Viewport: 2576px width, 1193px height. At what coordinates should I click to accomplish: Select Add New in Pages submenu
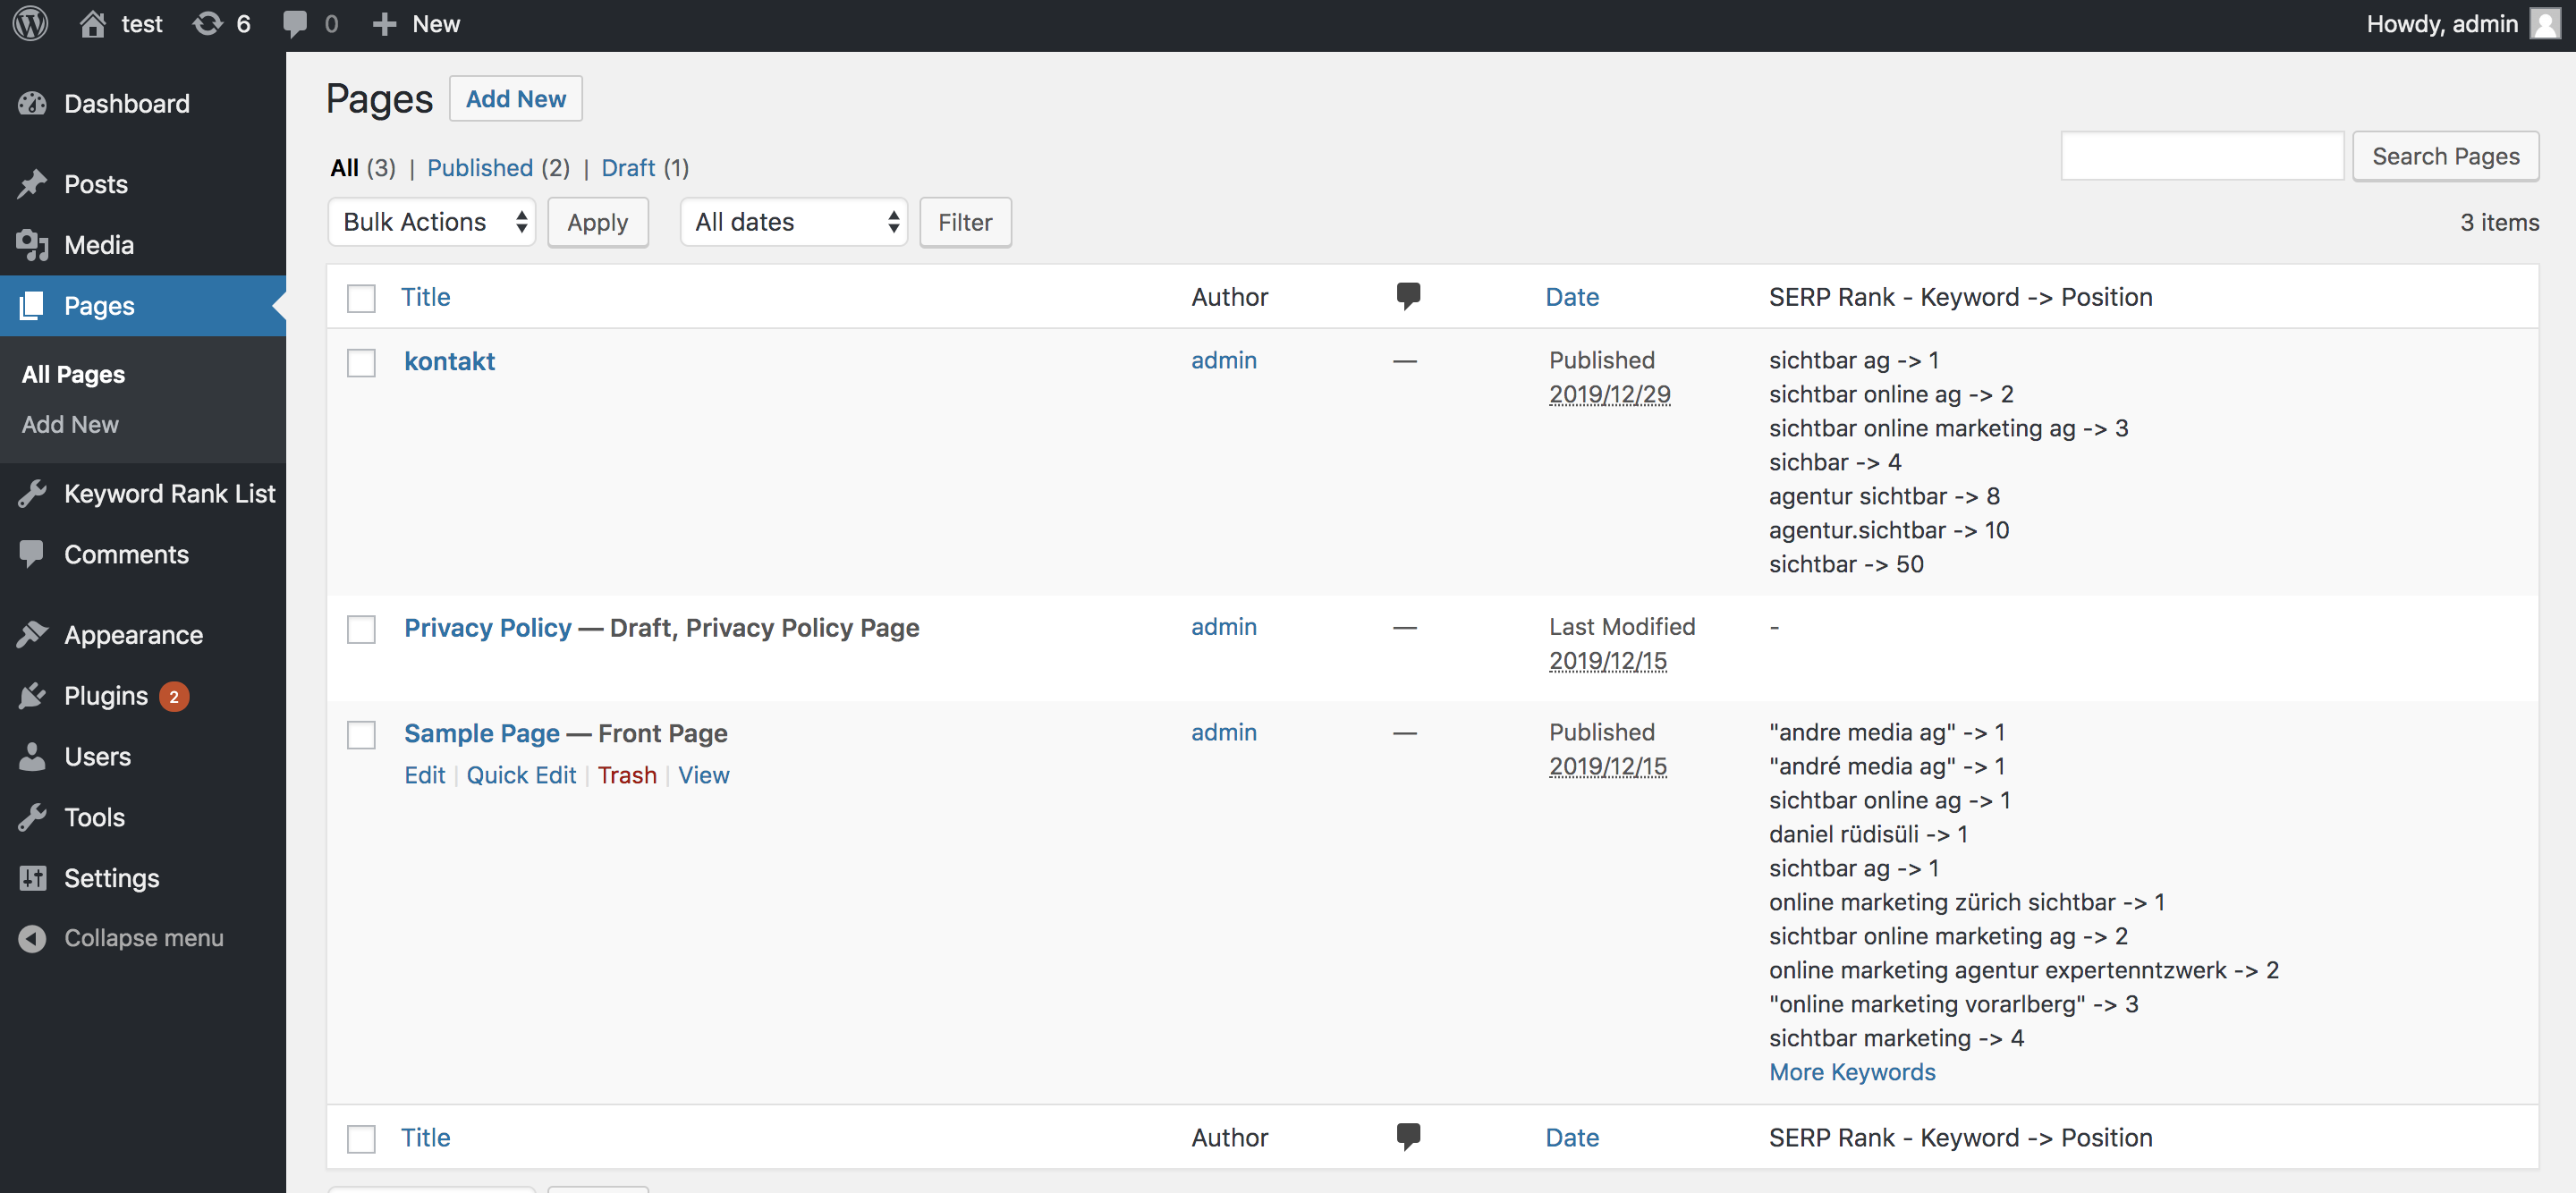[x=70, y=424]
